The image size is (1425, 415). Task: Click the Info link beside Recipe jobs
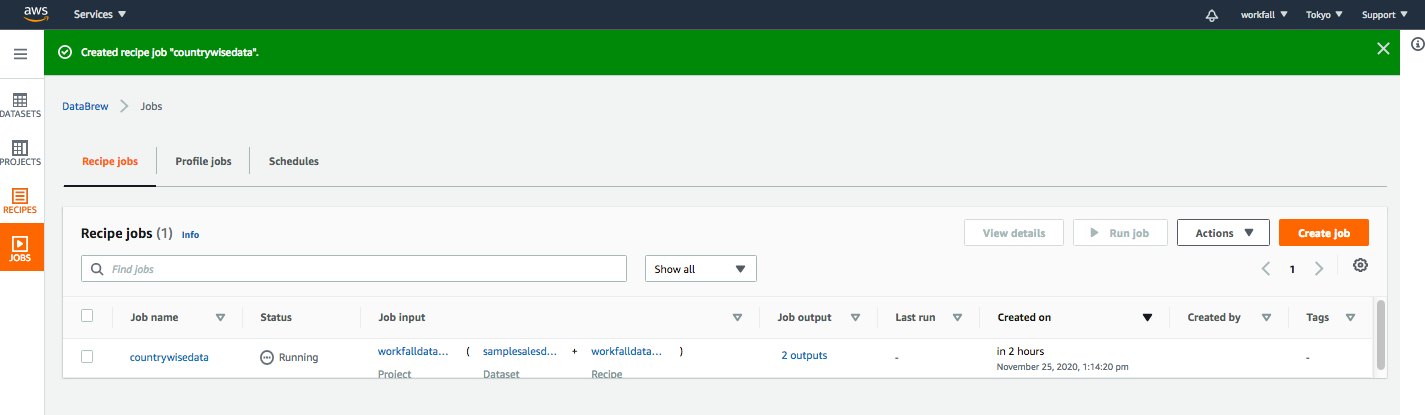[x=190, y=235]
